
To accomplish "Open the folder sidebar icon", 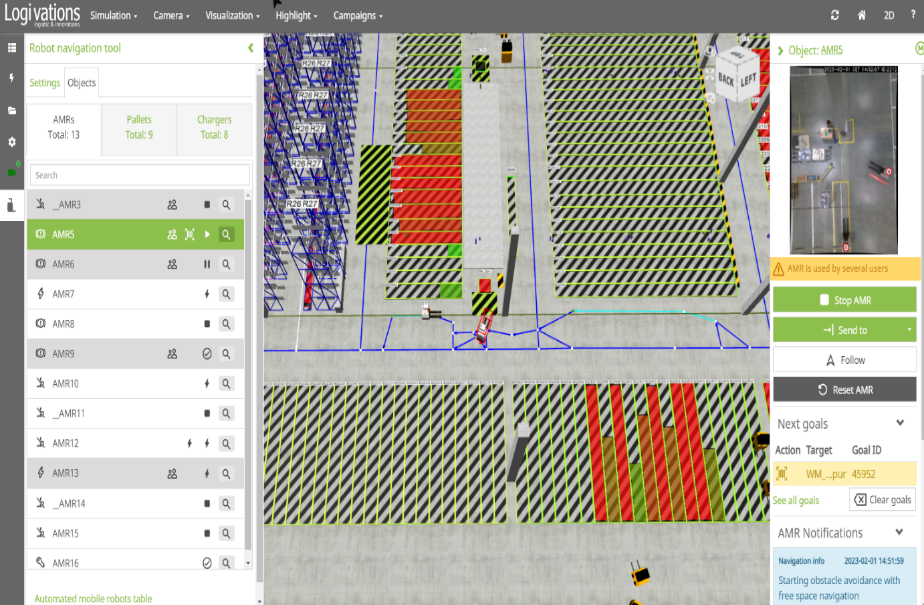I will pos(12,110).
